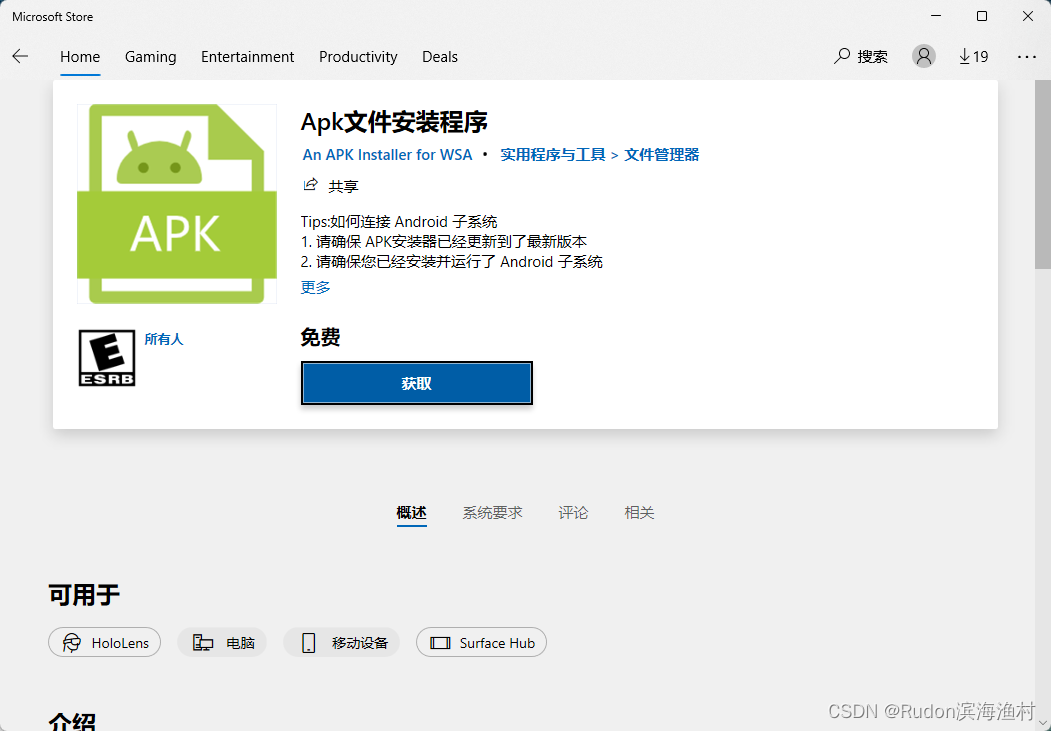The image size is (1051, 731).
Task: Open the three-dot more menu
Action: 1026,57
